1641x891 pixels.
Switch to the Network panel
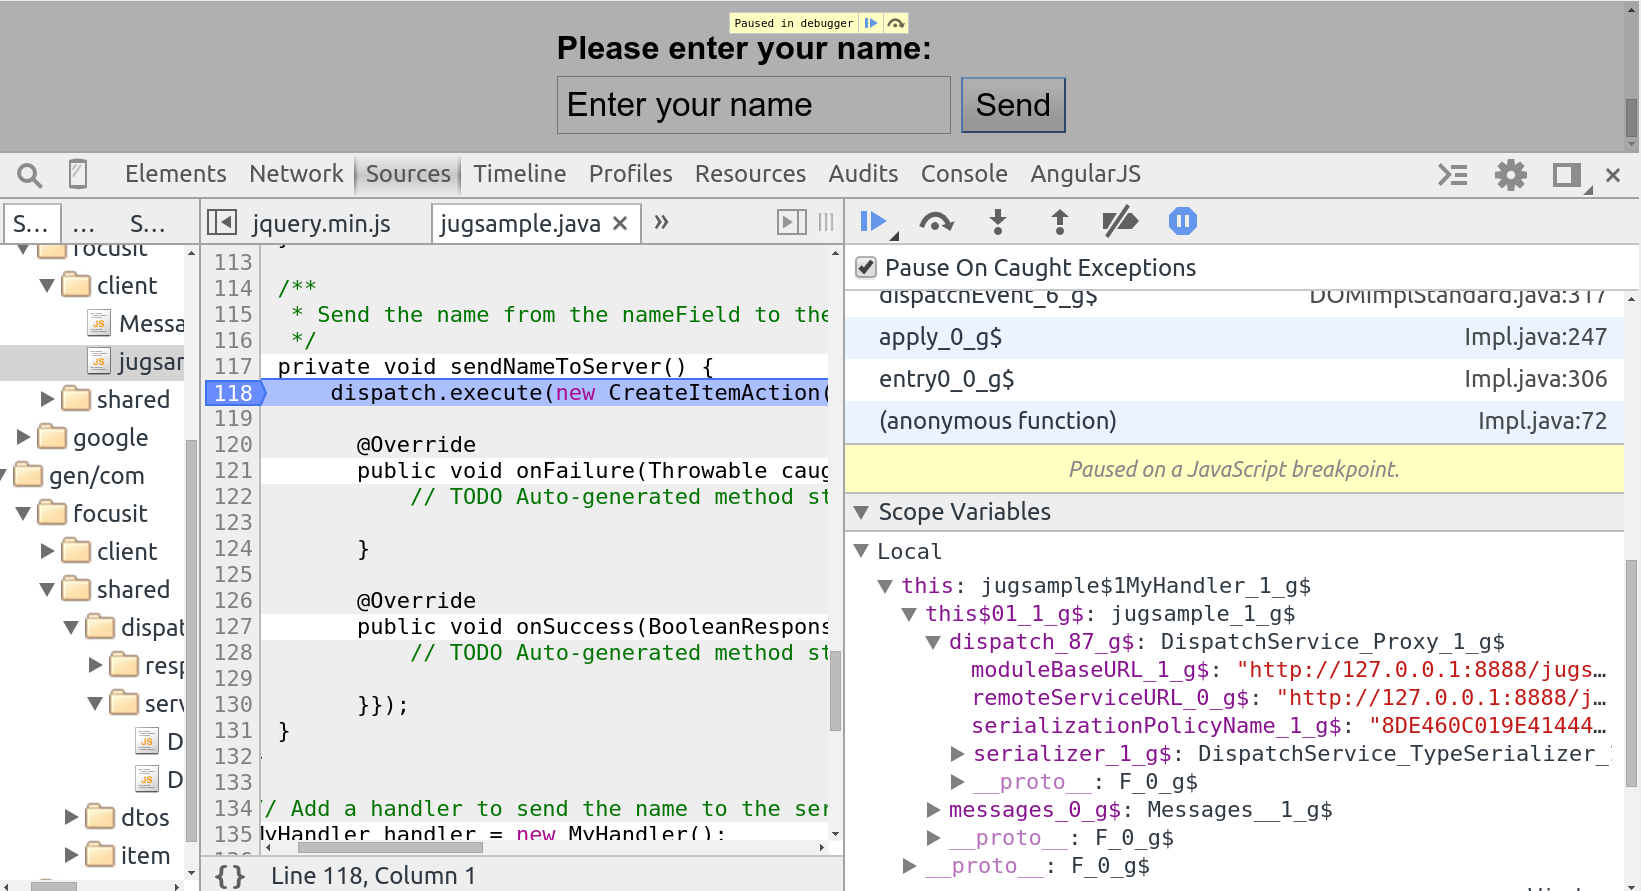pos(296,174)
